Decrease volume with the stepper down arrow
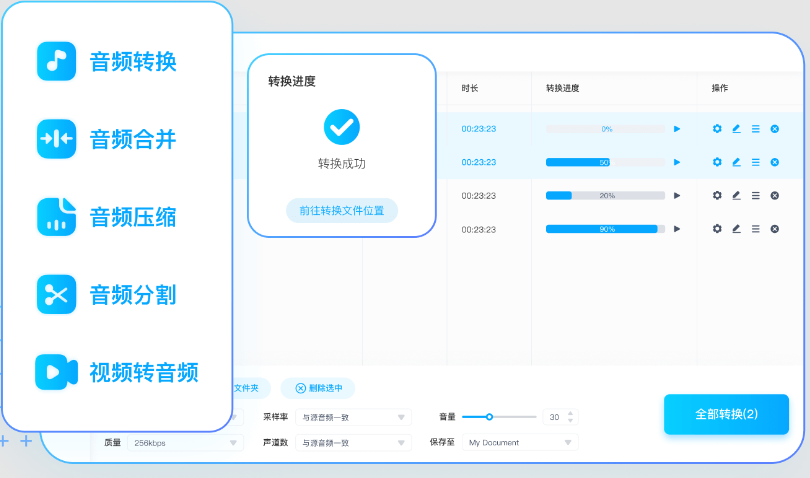This screenshot has width=810, height=478. coord(570,420)
